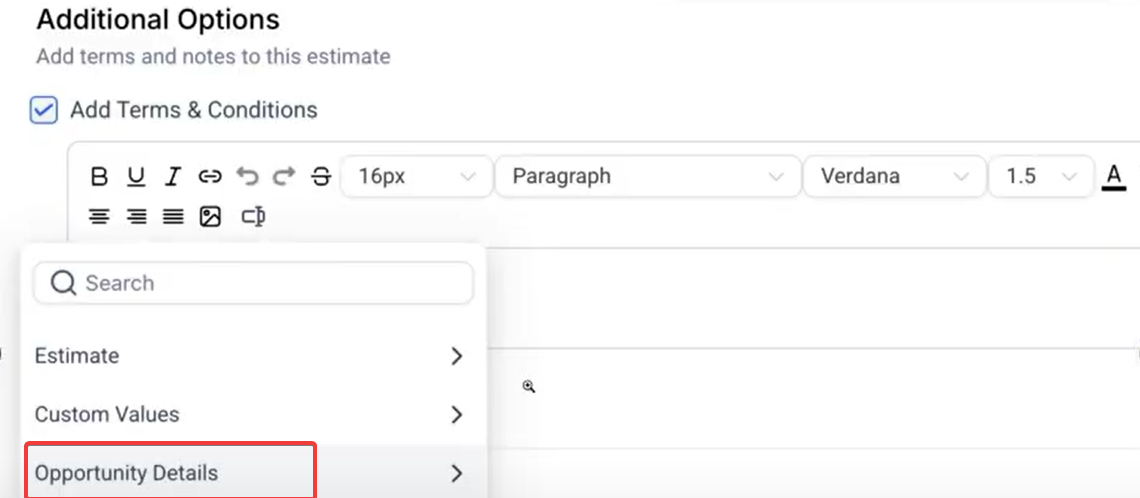Click the custom variable insert icon

point(253,216)
